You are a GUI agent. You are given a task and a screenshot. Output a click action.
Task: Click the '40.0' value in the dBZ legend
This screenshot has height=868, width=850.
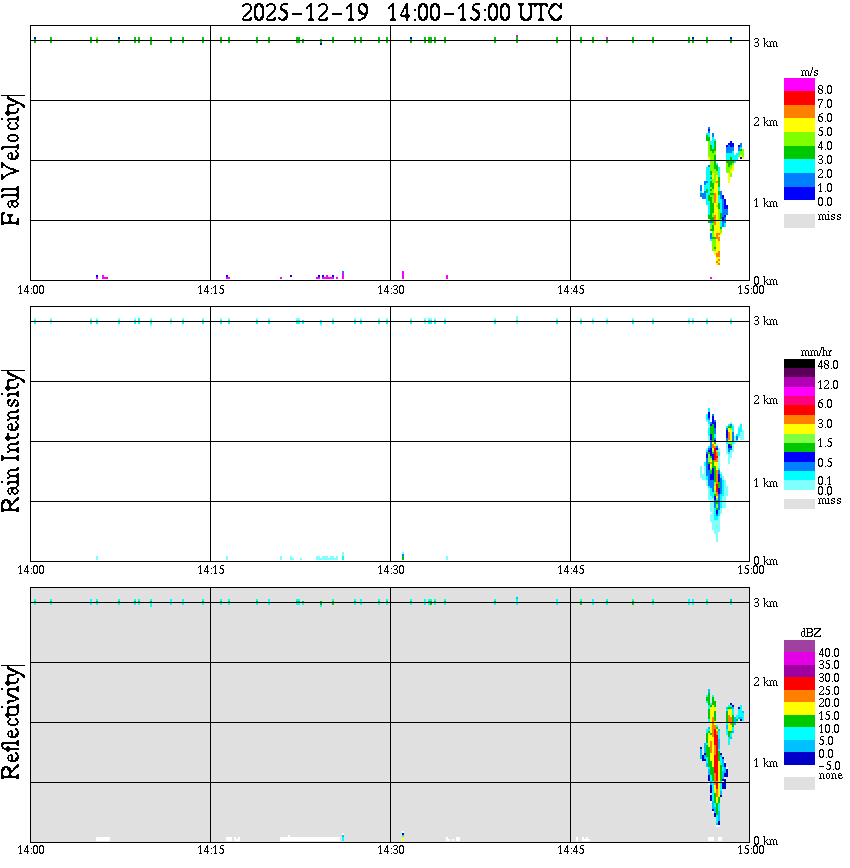click(x=828, y=653)
